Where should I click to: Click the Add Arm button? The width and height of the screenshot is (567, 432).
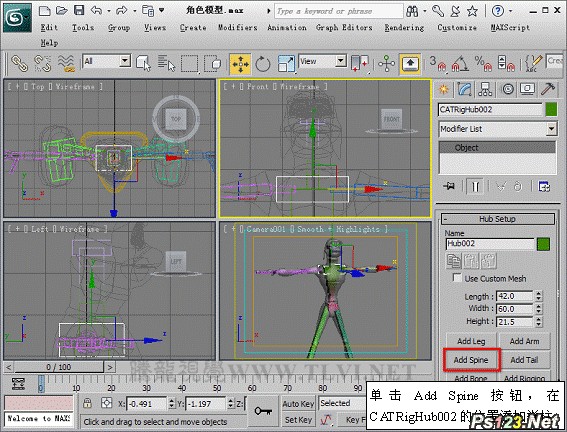tap(524, 341)
